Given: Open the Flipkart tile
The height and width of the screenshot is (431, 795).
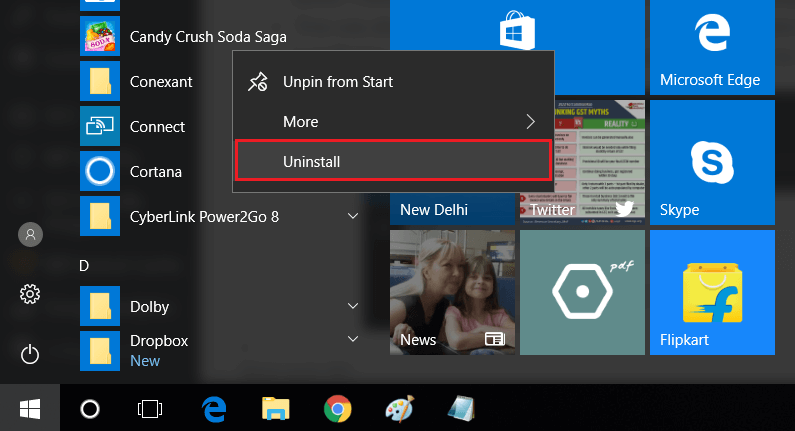Looking at the screenshot, I should [712, 293].
